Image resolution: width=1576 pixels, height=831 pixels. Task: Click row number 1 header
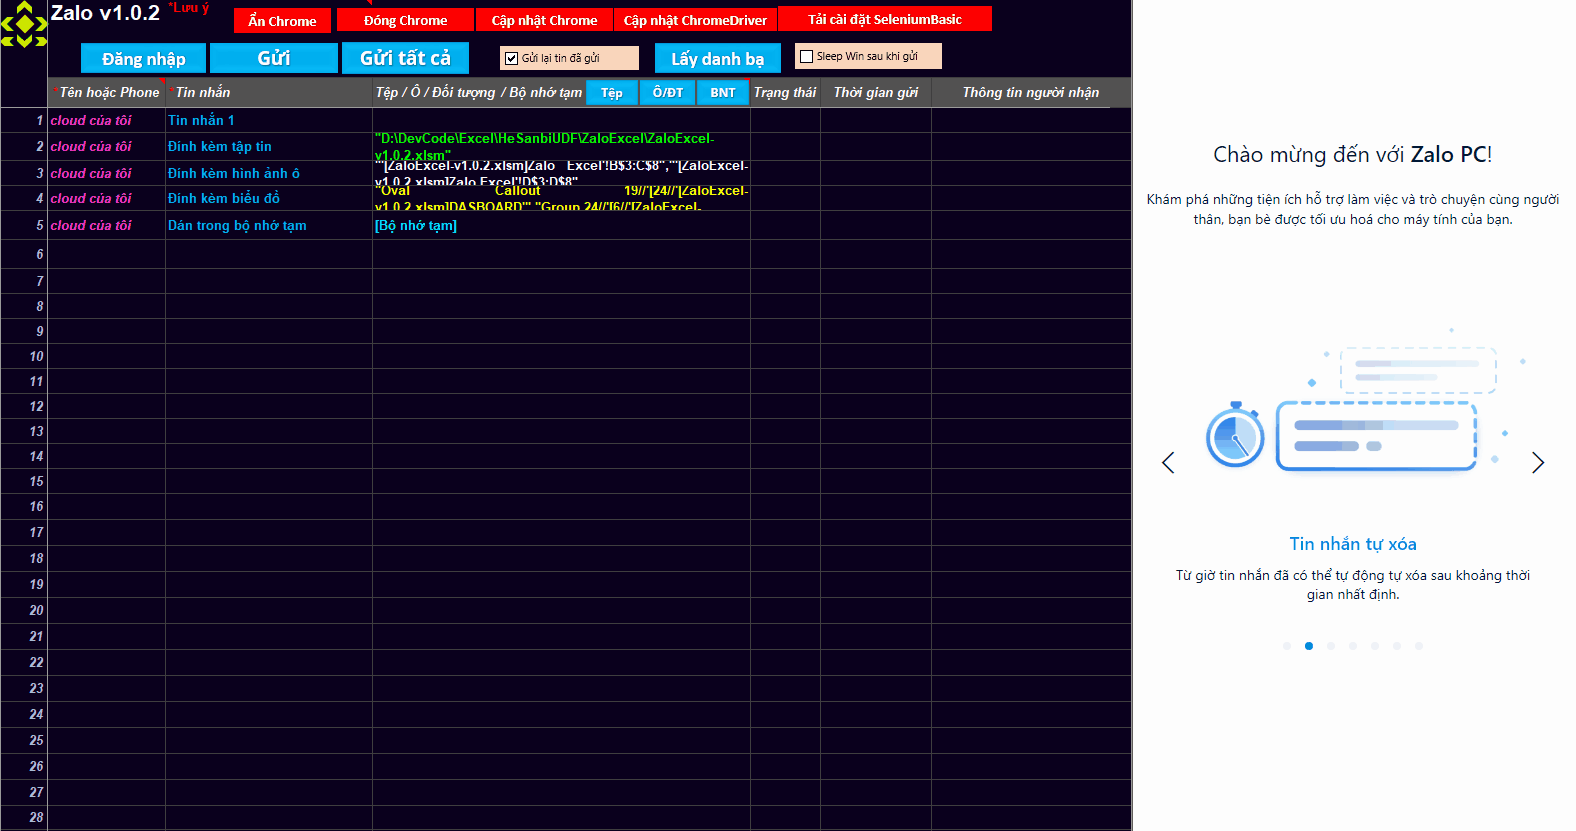point(24,120)
